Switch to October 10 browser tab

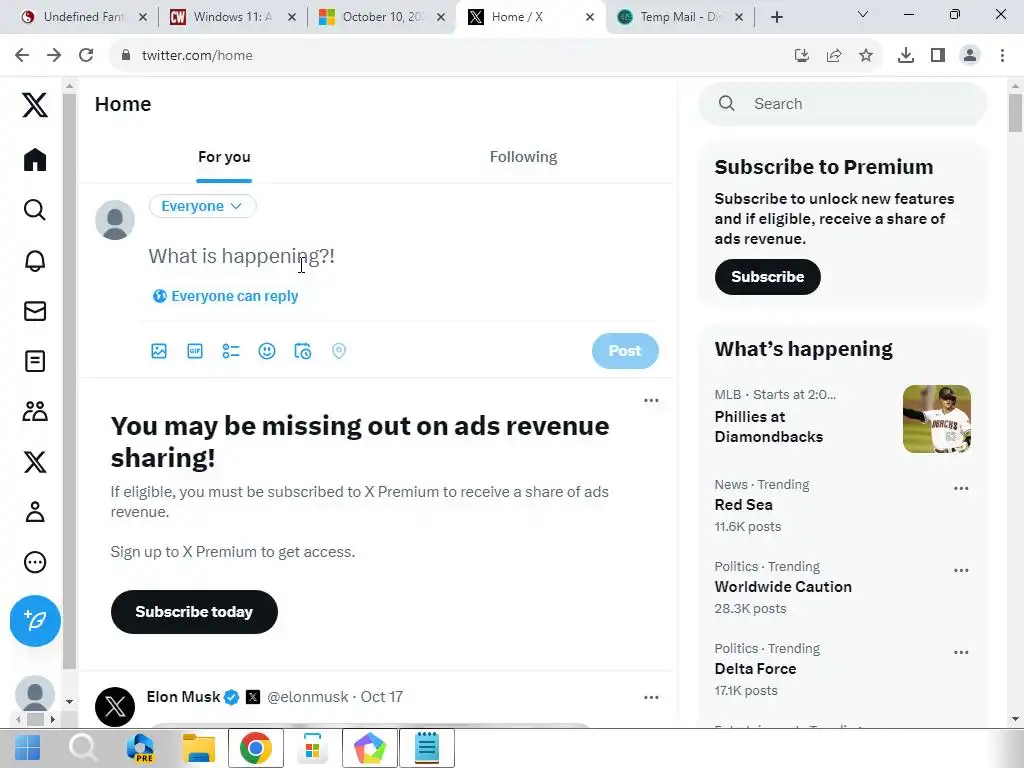382,17
